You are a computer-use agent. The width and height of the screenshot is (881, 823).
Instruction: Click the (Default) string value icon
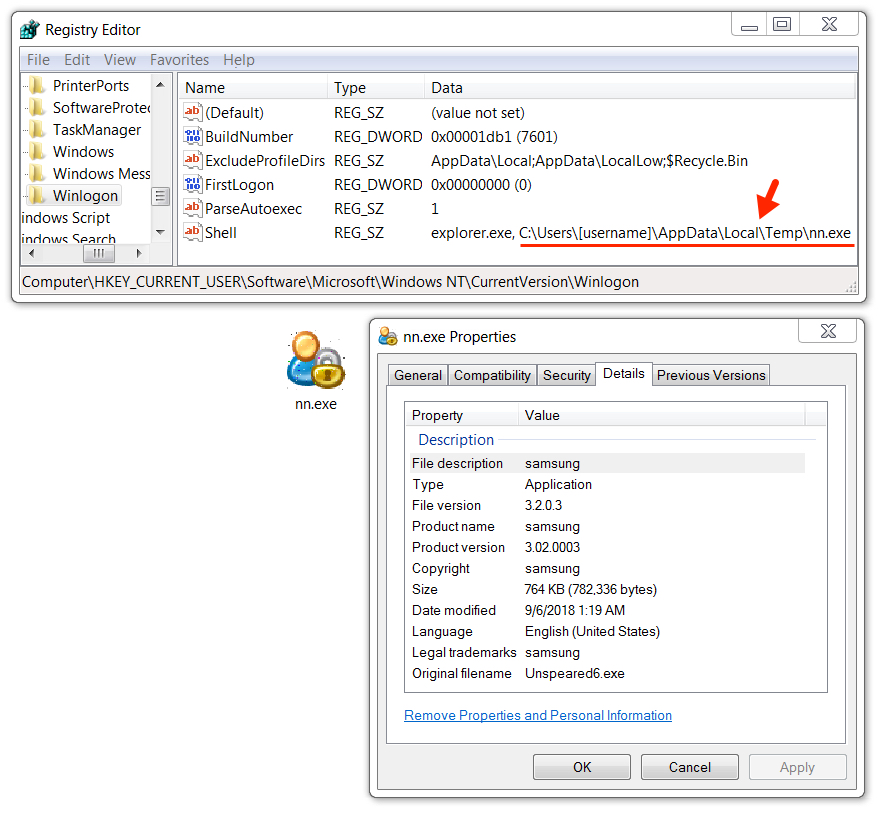[x=192, y=112]
